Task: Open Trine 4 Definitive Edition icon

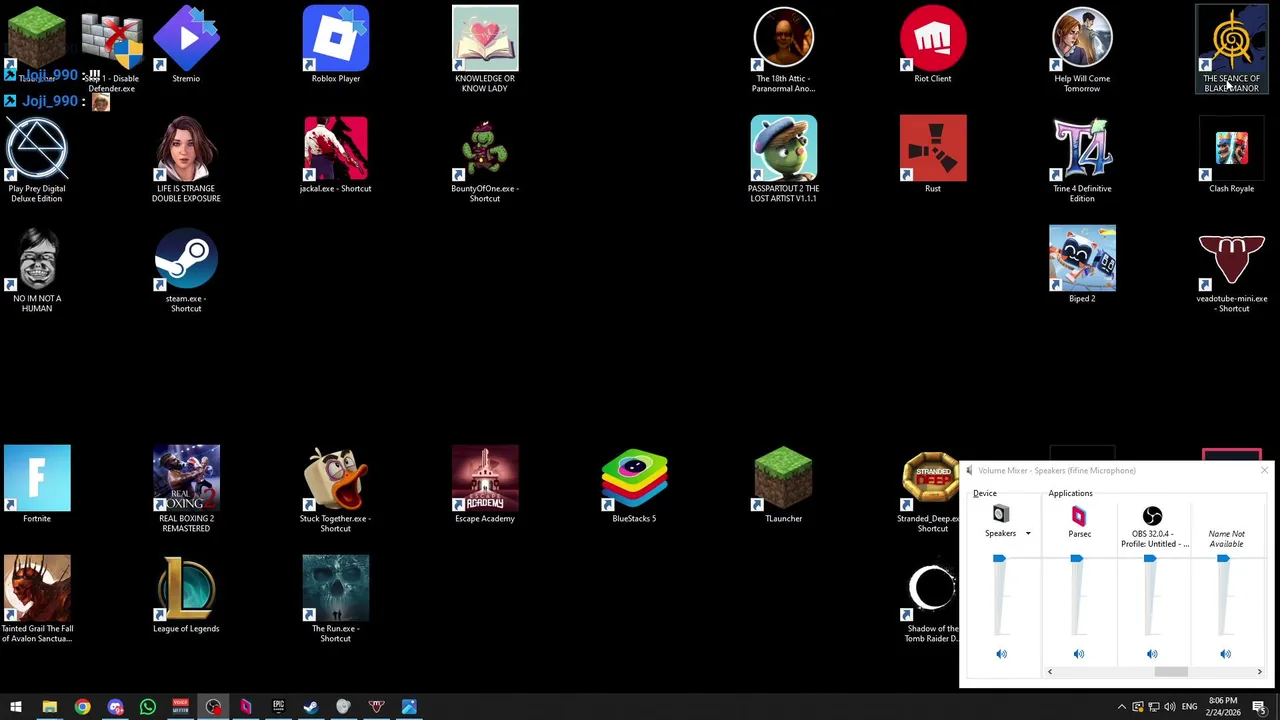Action: 1082,159
